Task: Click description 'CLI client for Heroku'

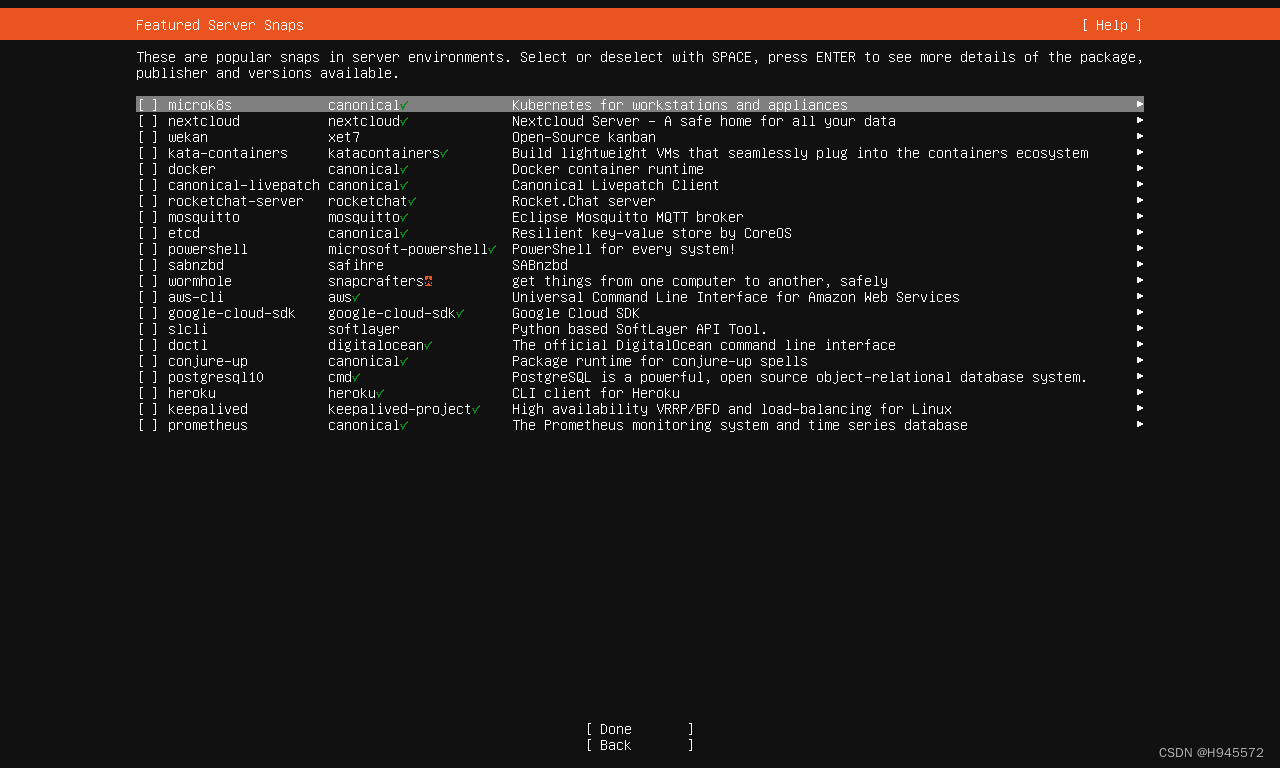Action: [596, 393]
